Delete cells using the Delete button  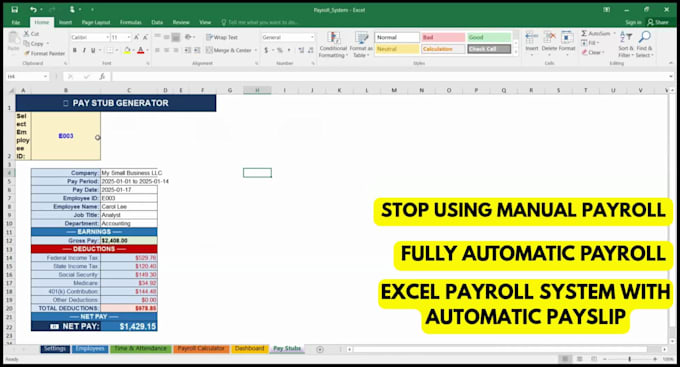pos(549,43)
